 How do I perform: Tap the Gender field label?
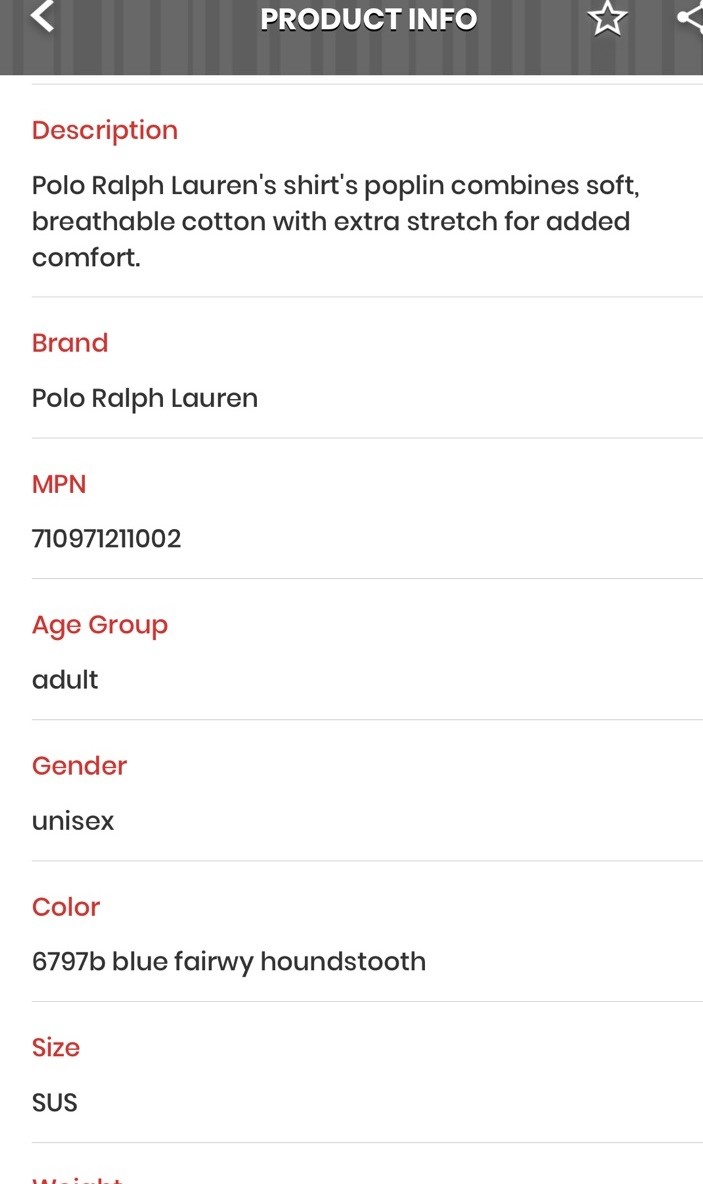coord(79,766)
